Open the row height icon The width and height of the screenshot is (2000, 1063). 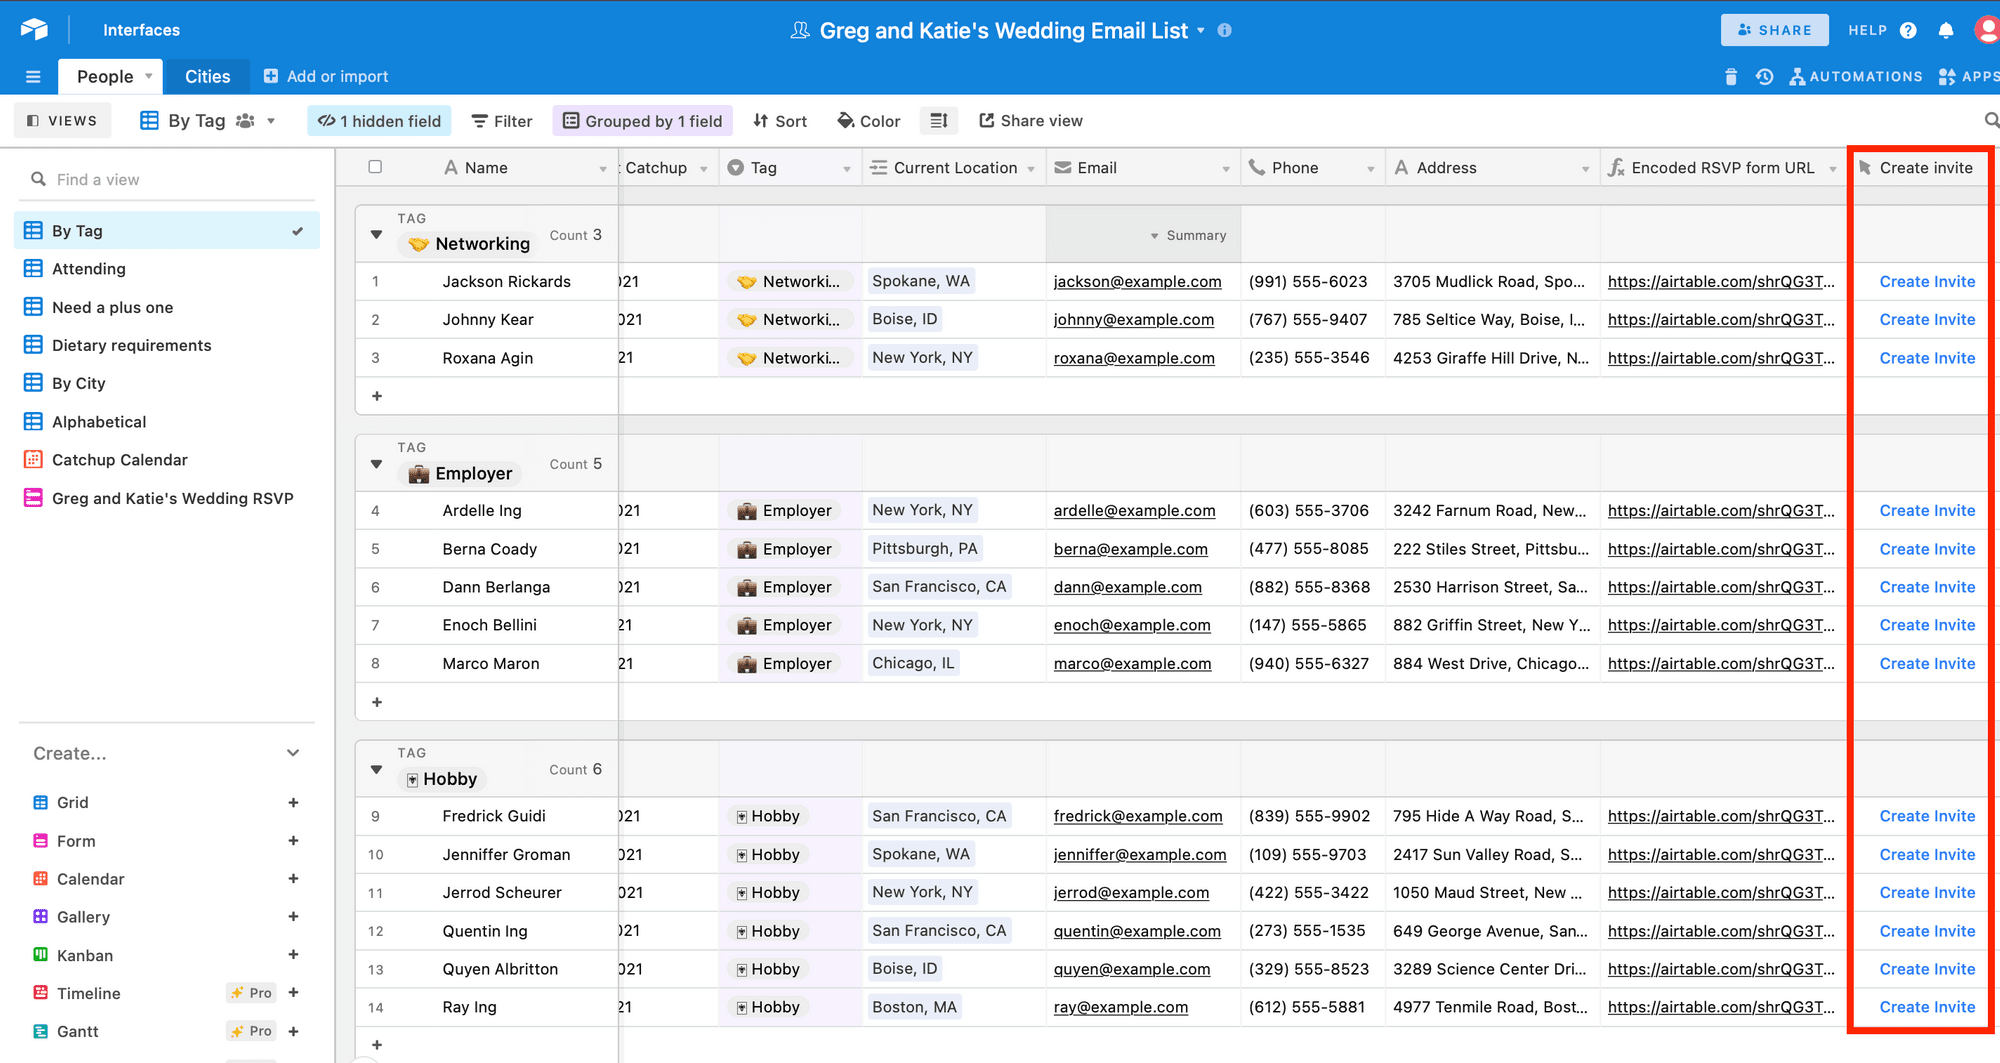tap(938, 121)
